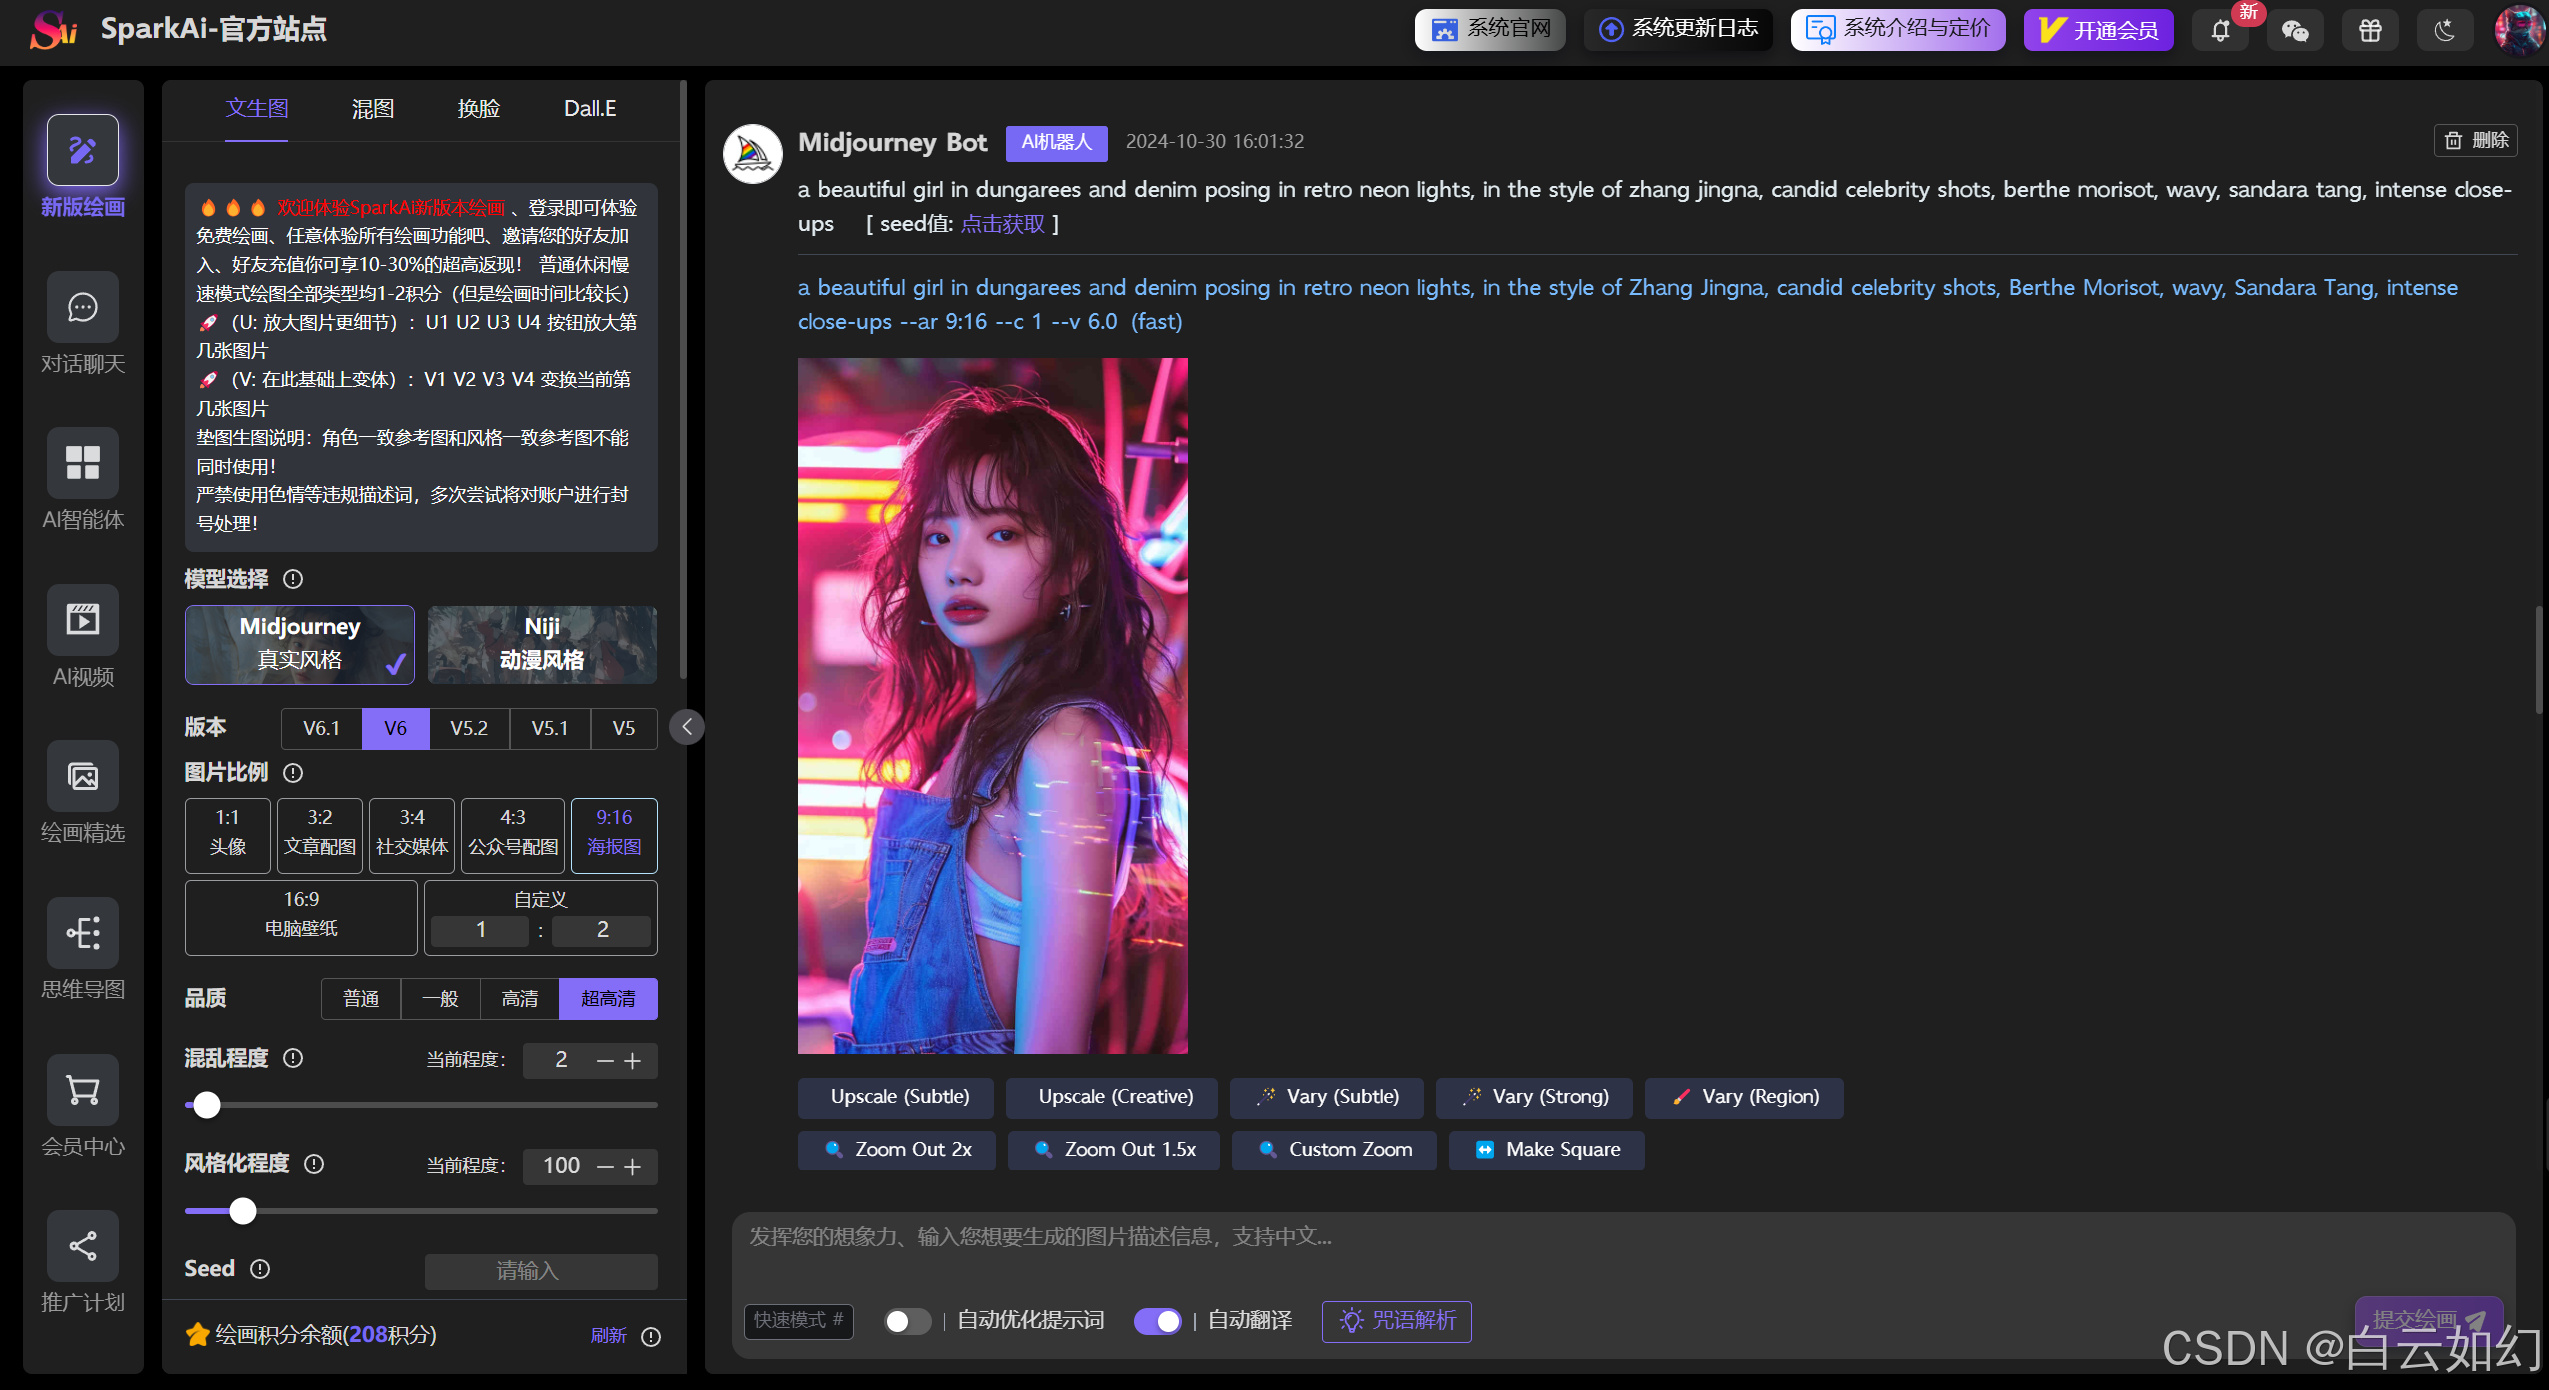This screenshot has width=2549, height=1390.
Task: Click 点击获取 seed link
Action: click(1002, 224)
